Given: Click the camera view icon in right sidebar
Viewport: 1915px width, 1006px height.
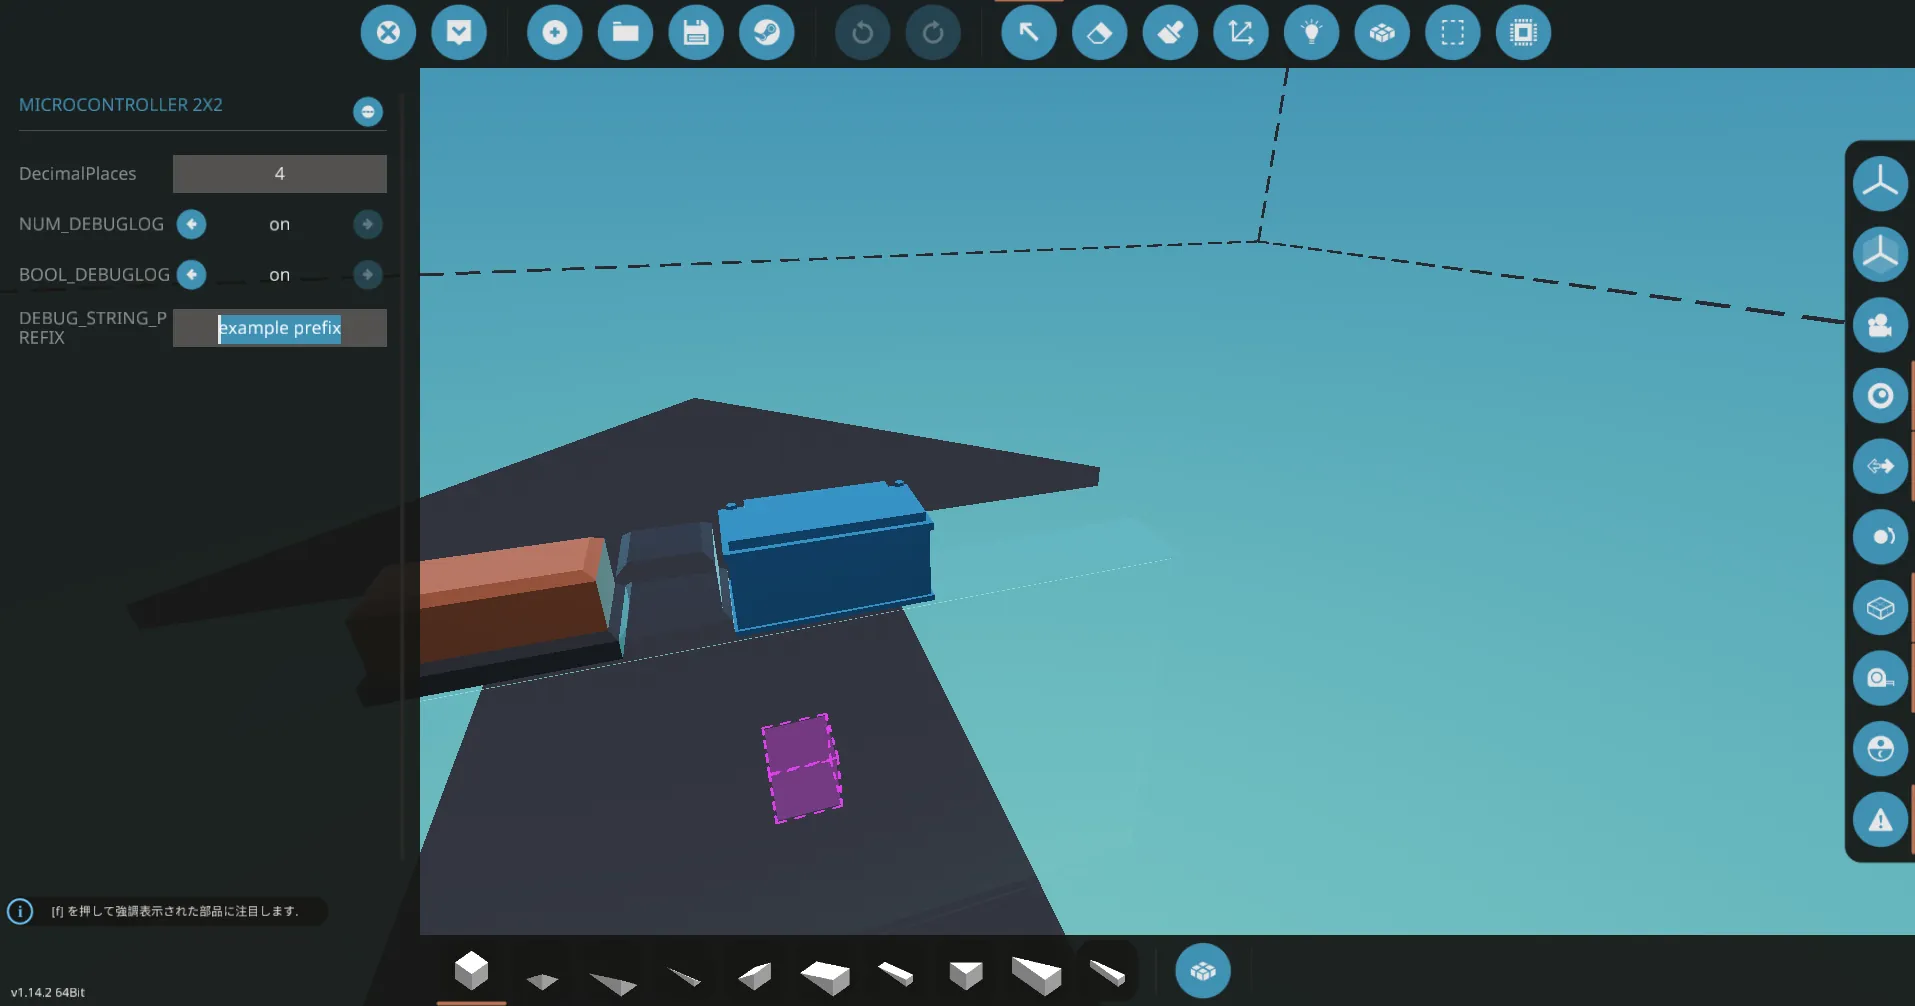Looking at the screenshot, I should click(1880, 325).
